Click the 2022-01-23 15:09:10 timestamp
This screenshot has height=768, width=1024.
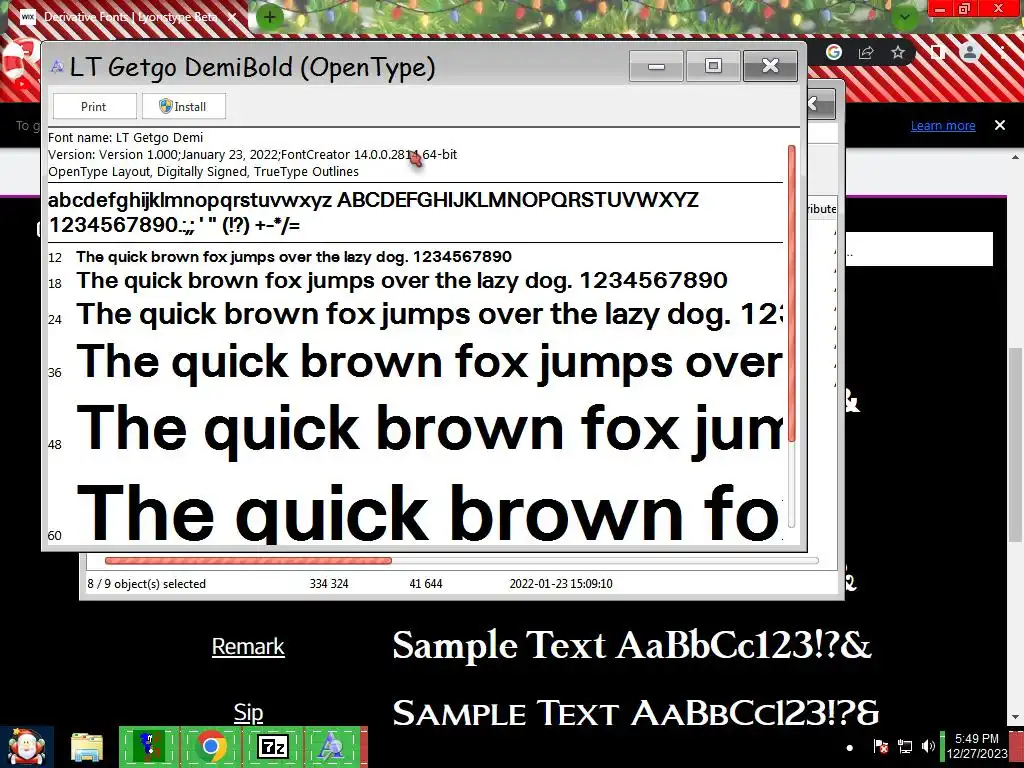coord(561,584)
